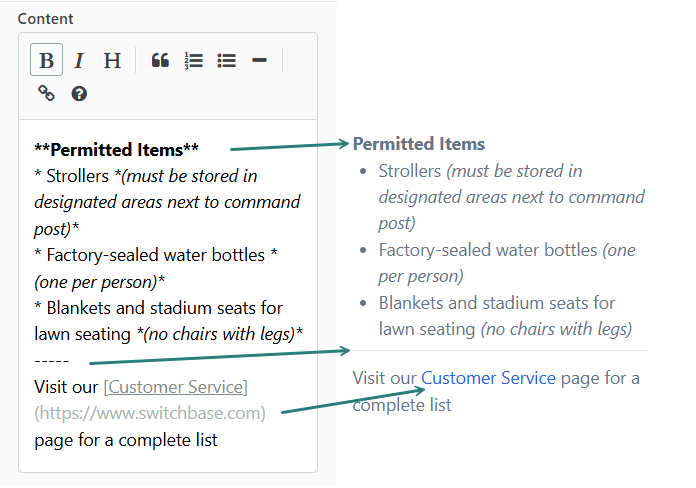Add a blockquote with the quote icon
The width and height of the screenshot is (696, 488).
point(160,60)
